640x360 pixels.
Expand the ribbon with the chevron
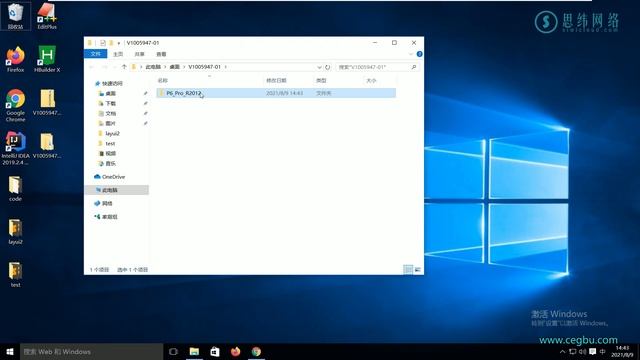(411, 54)
